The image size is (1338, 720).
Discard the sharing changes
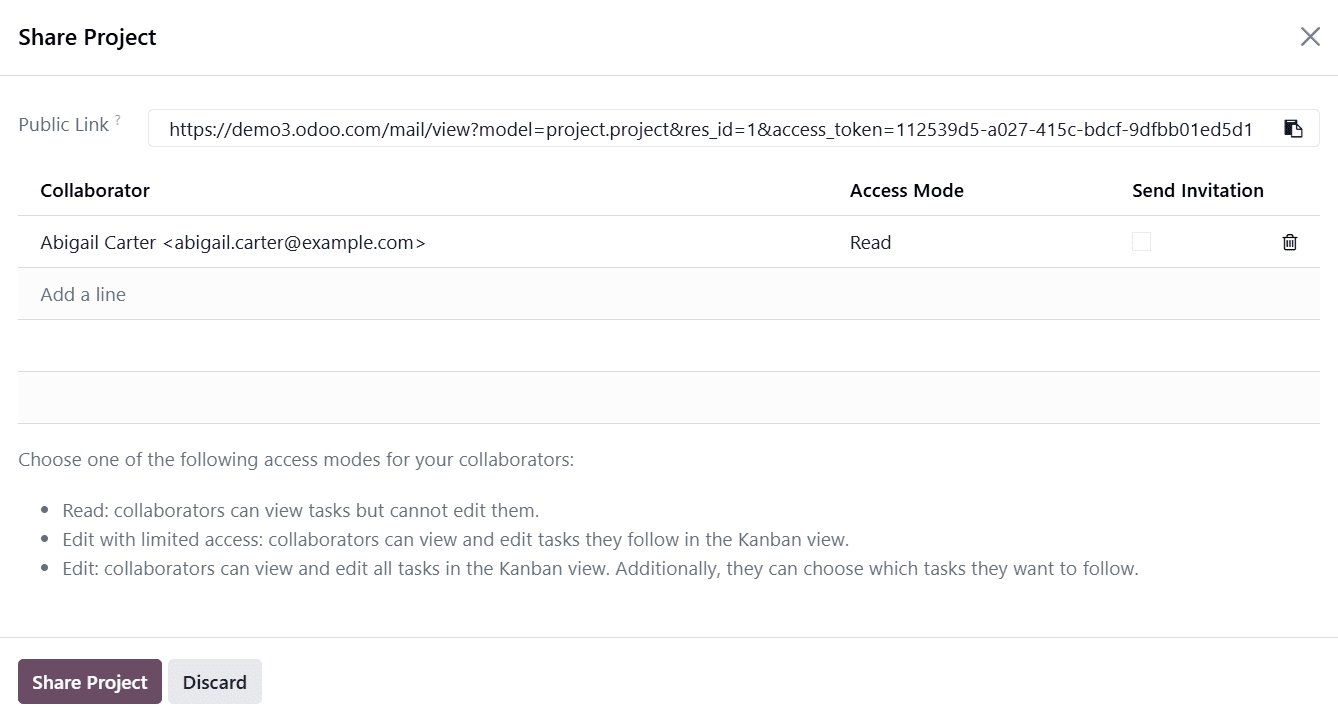click(x=215, y=682)
